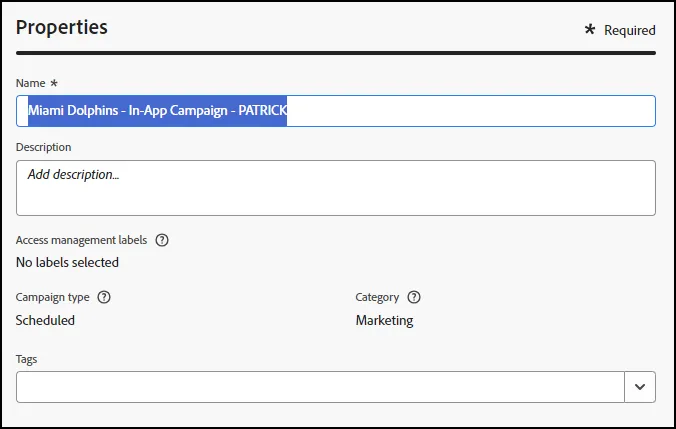The height and width of the screenshot is (429, 676).
Task: Click the 'Marketing' category value
Action: 385,320
